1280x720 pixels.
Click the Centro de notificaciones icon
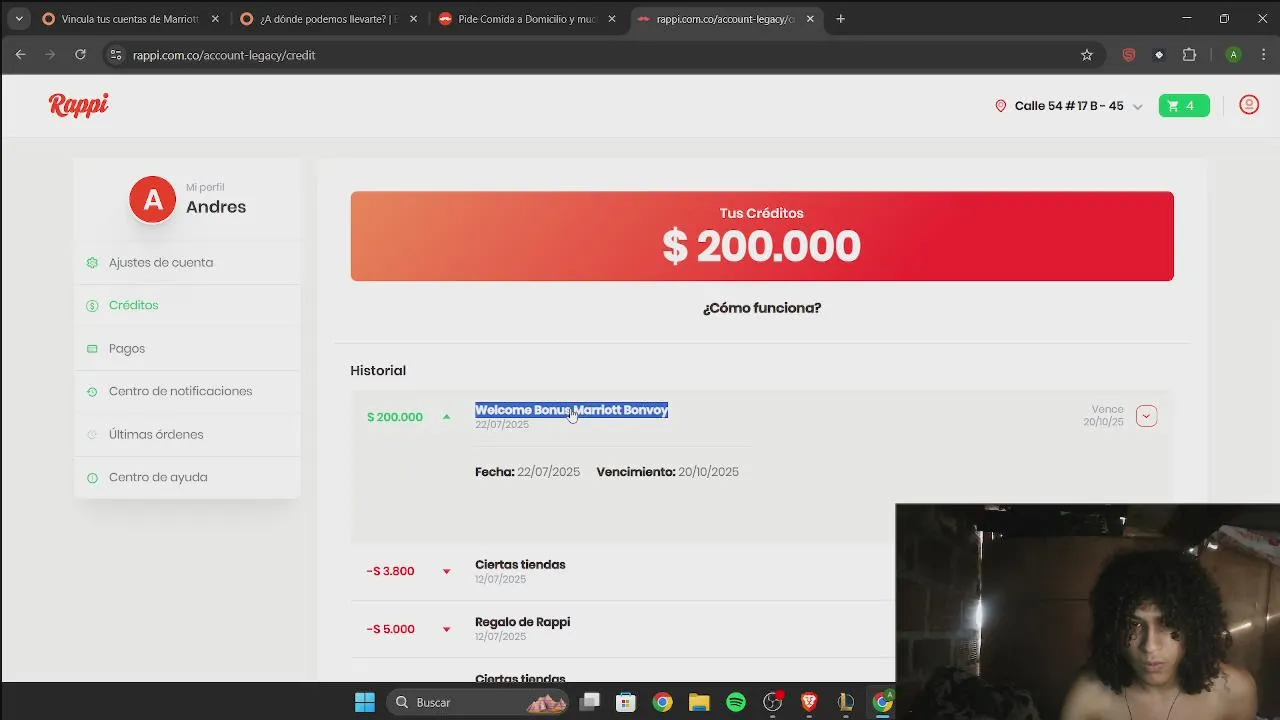[92, 392]
